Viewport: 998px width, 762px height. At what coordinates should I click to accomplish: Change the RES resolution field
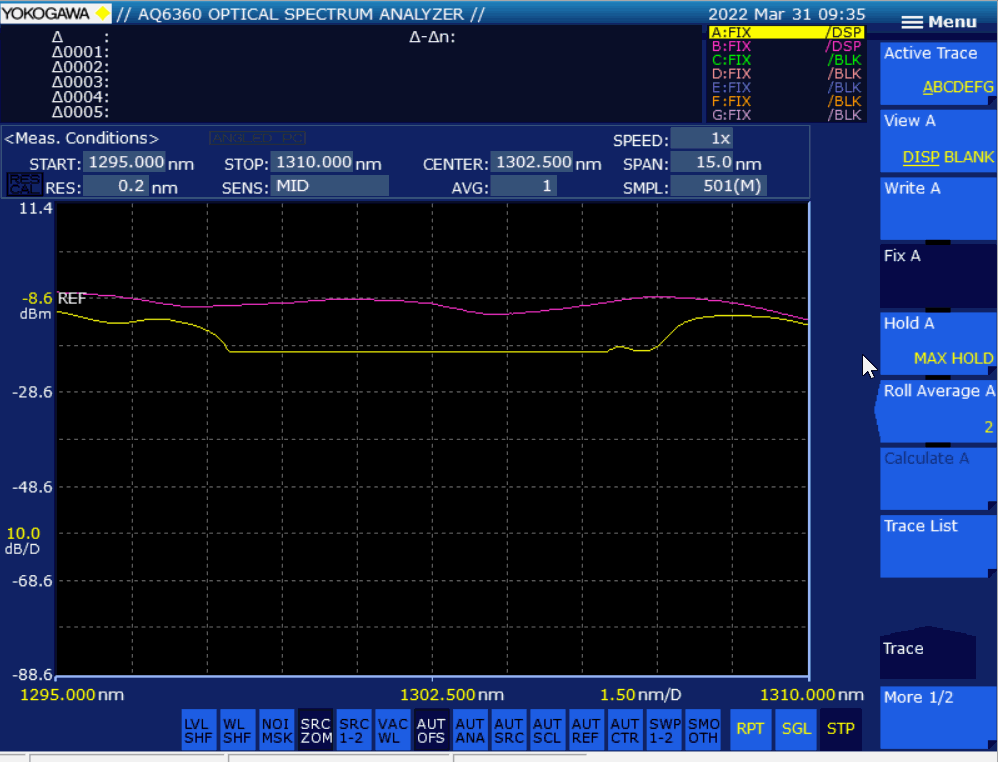pyautogui.click(x=116, y=187)
